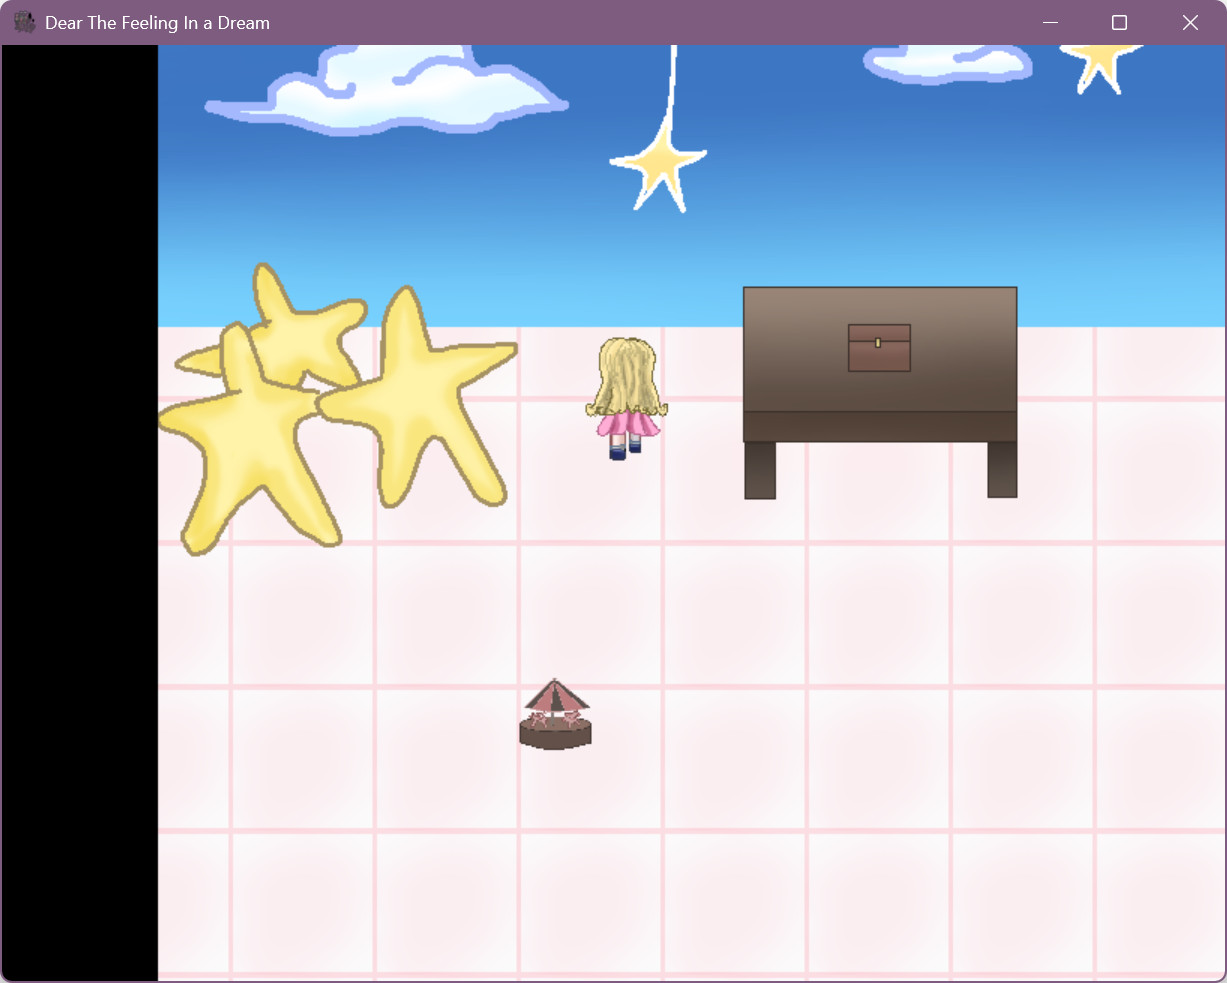Click the treasure chest on the table
1227x983 pixels.
point(879,348)
